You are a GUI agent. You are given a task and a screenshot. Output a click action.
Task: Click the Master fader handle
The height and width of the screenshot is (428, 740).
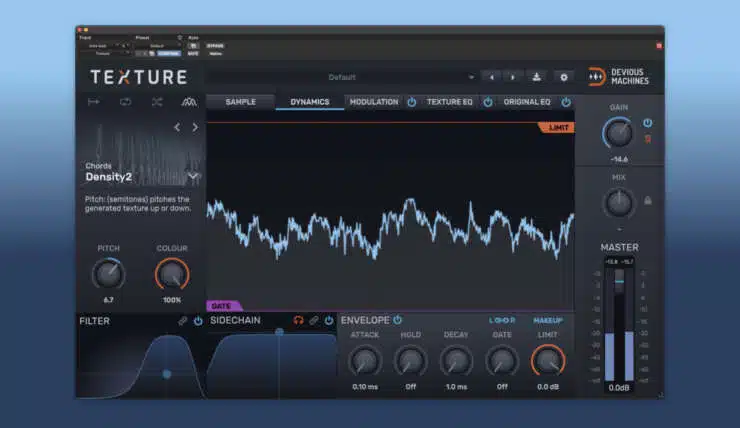pos(619,281)
